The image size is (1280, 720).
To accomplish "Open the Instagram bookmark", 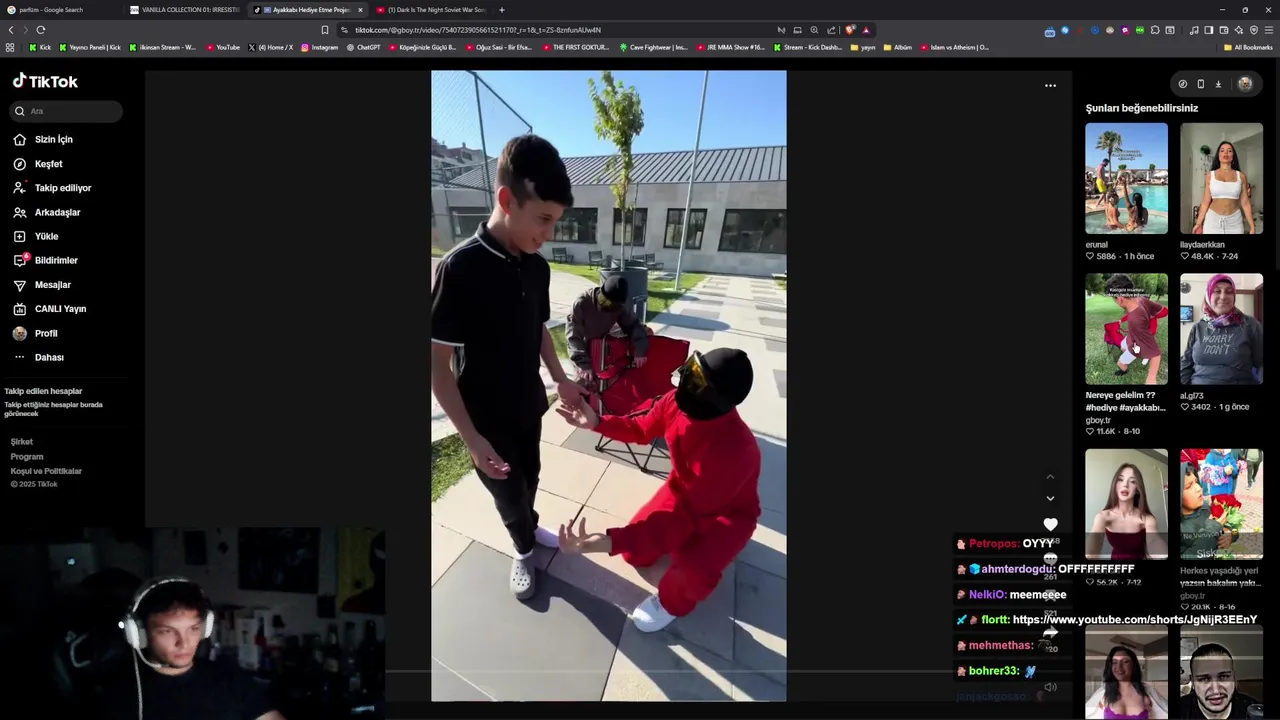I will point(320,47).
